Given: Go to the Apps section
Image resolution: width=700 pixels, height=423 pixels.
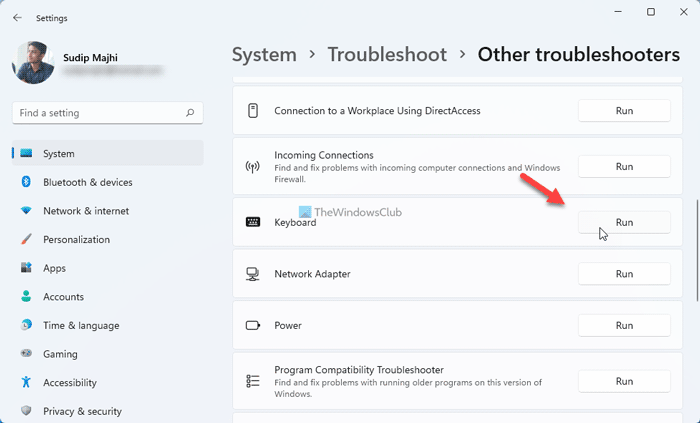Looking at the screenshot, I should click(54, 268).
